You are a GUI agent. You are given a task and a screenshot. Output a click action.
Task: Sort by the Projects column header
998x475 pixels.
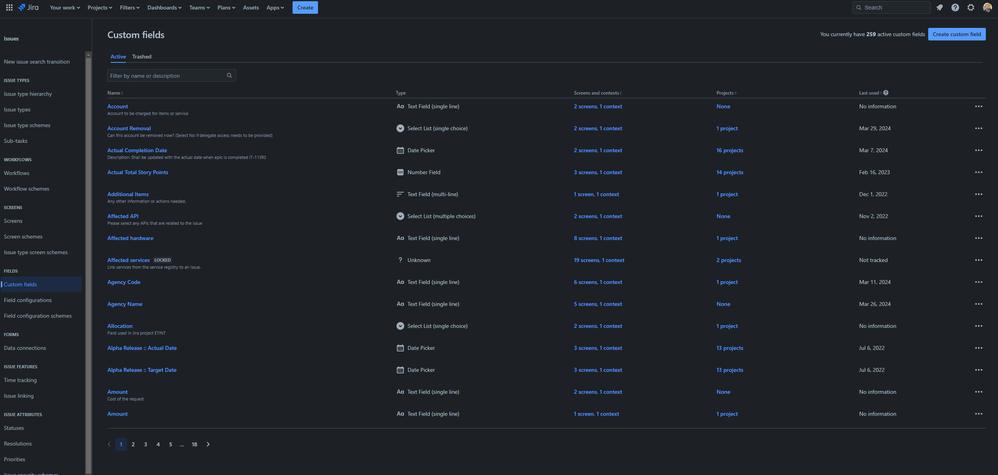click(x=726, y=93)
